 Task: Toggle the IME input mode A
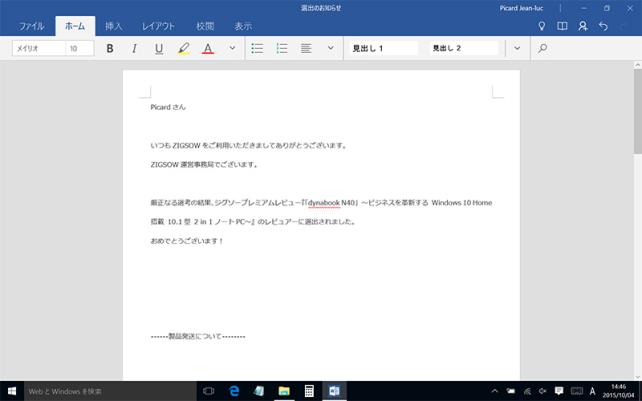[592, 391]
